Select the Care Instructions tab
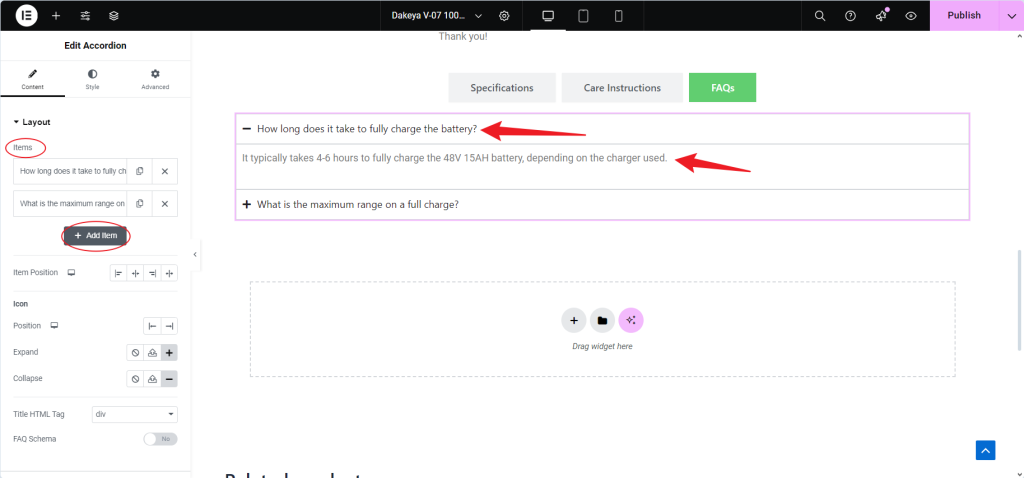This screenshot has height=478, width=1024. pyautogui.click(x=622, y=88)
